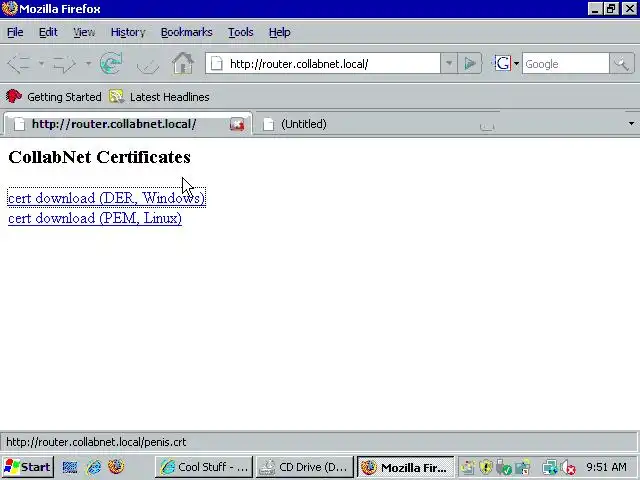Click the Forward navigation arrow
This screenshot has height=480, width=640.
64,64
